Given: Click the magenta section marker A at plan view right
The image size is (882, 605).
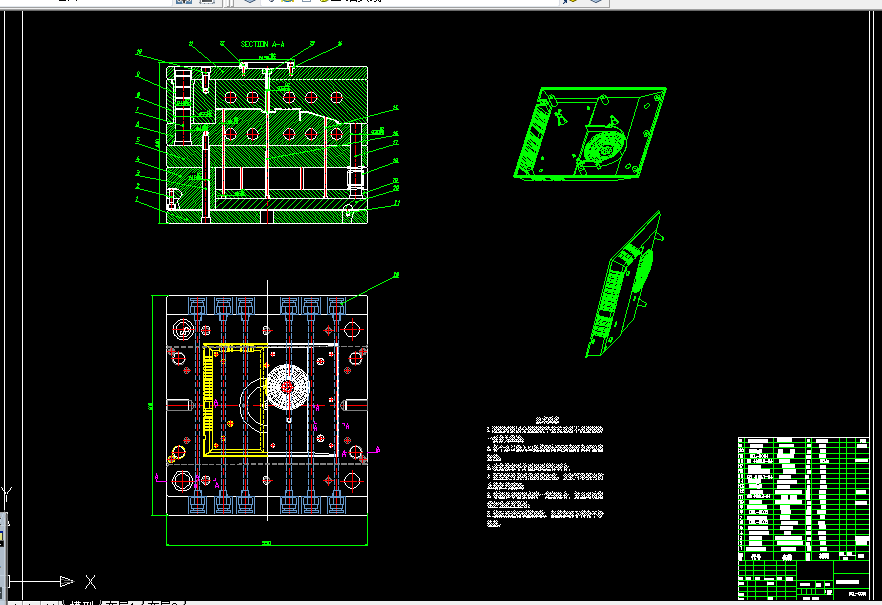Looking at the screenshot, I should tap(377, 449).
